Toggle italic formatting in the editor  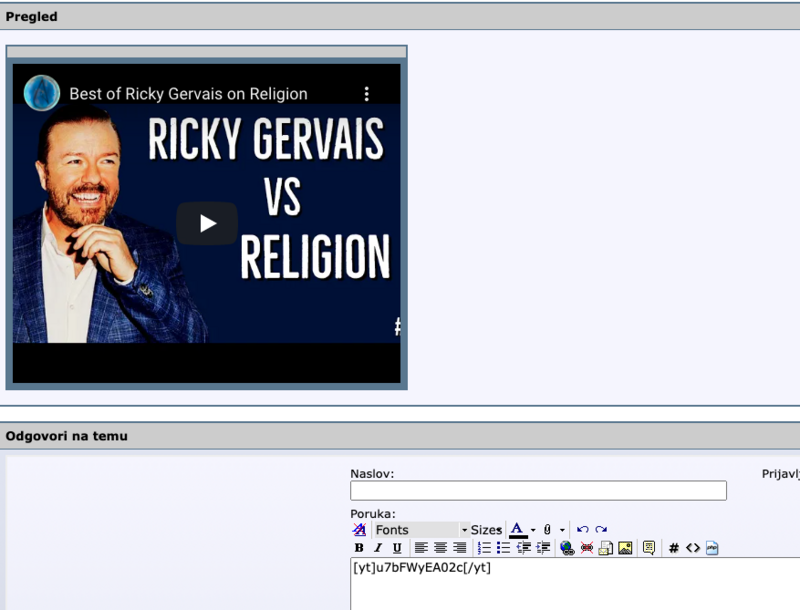(378, 548)
